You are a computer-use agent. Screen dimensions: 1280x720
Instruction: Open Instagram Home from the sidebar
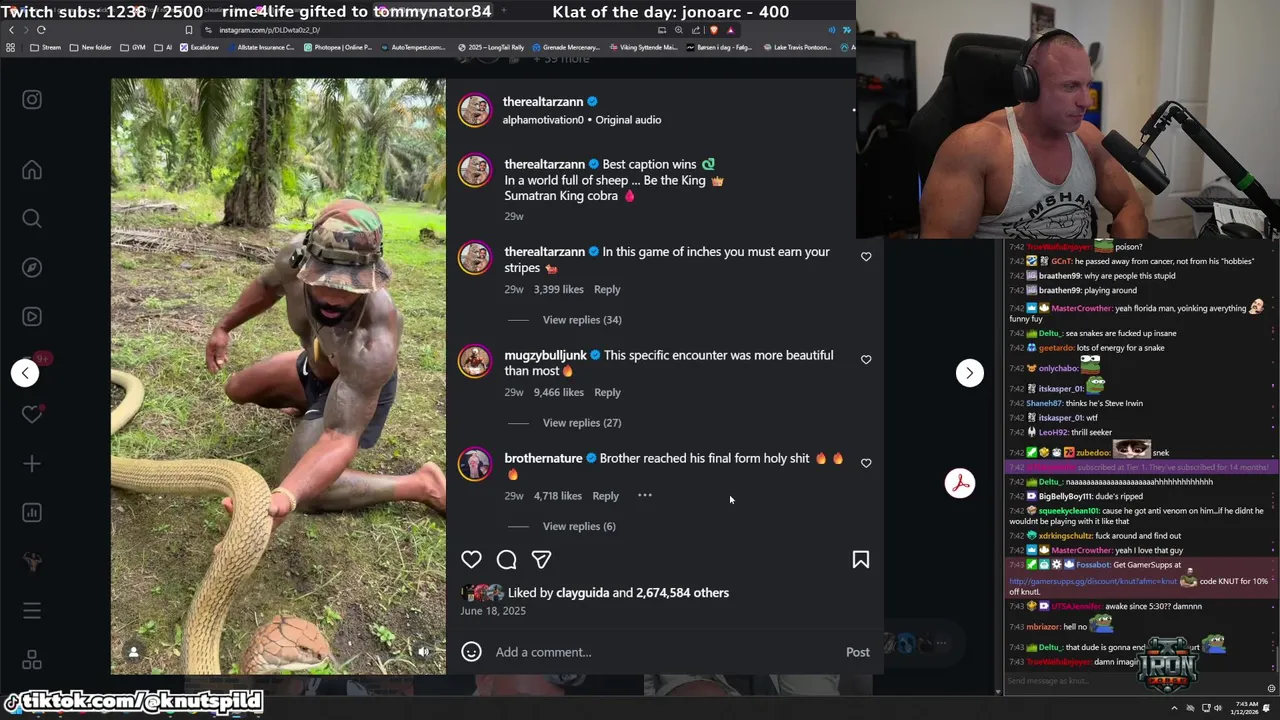(32, 170)
